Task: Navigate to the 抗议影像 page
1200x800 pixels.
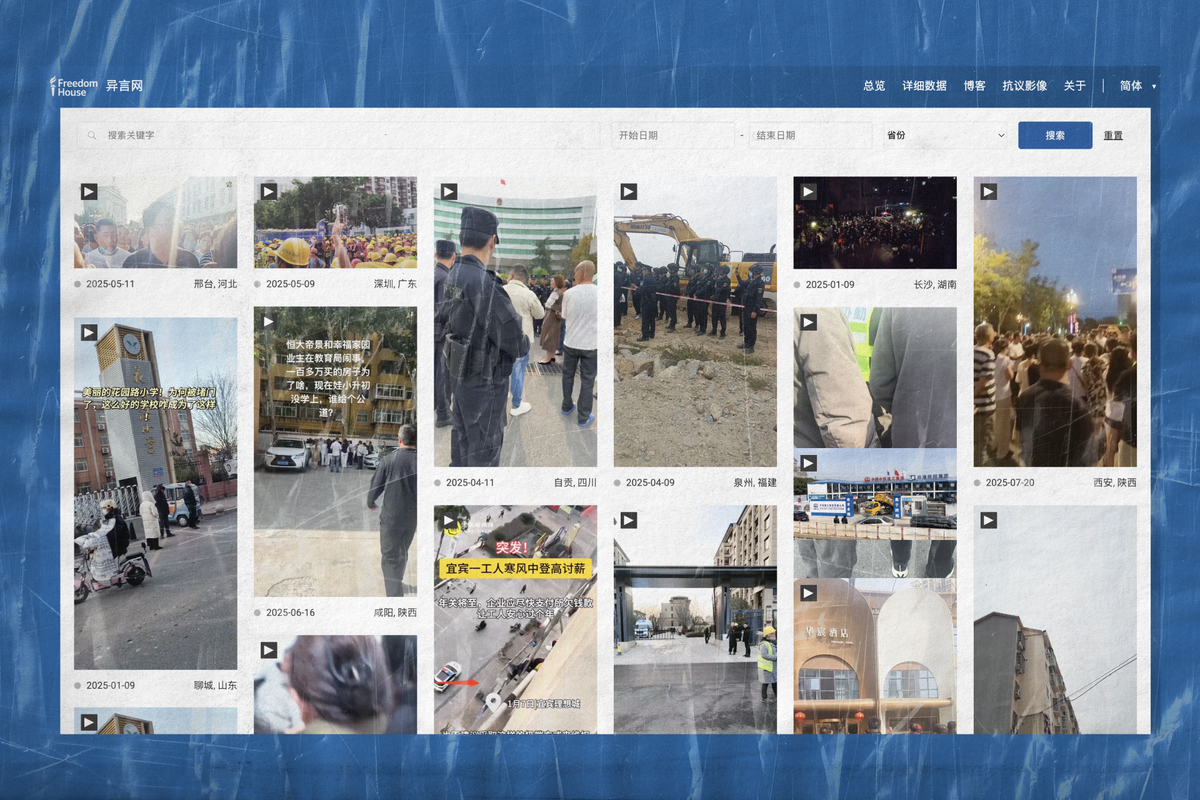Action: coord(1024,86)
